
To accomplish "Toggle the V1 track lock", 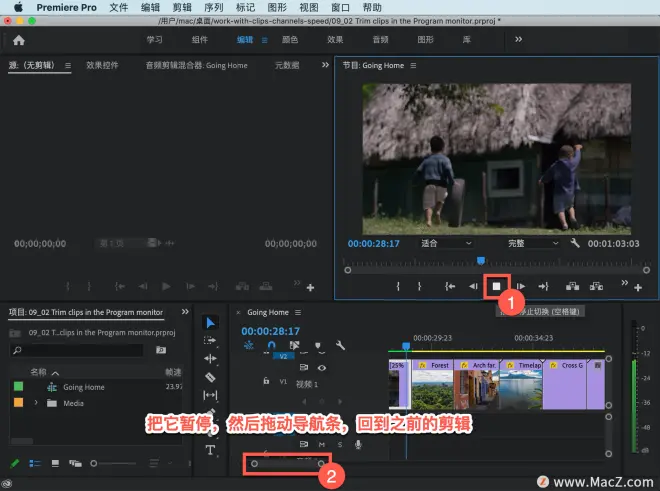I will [x=266, y=381].
